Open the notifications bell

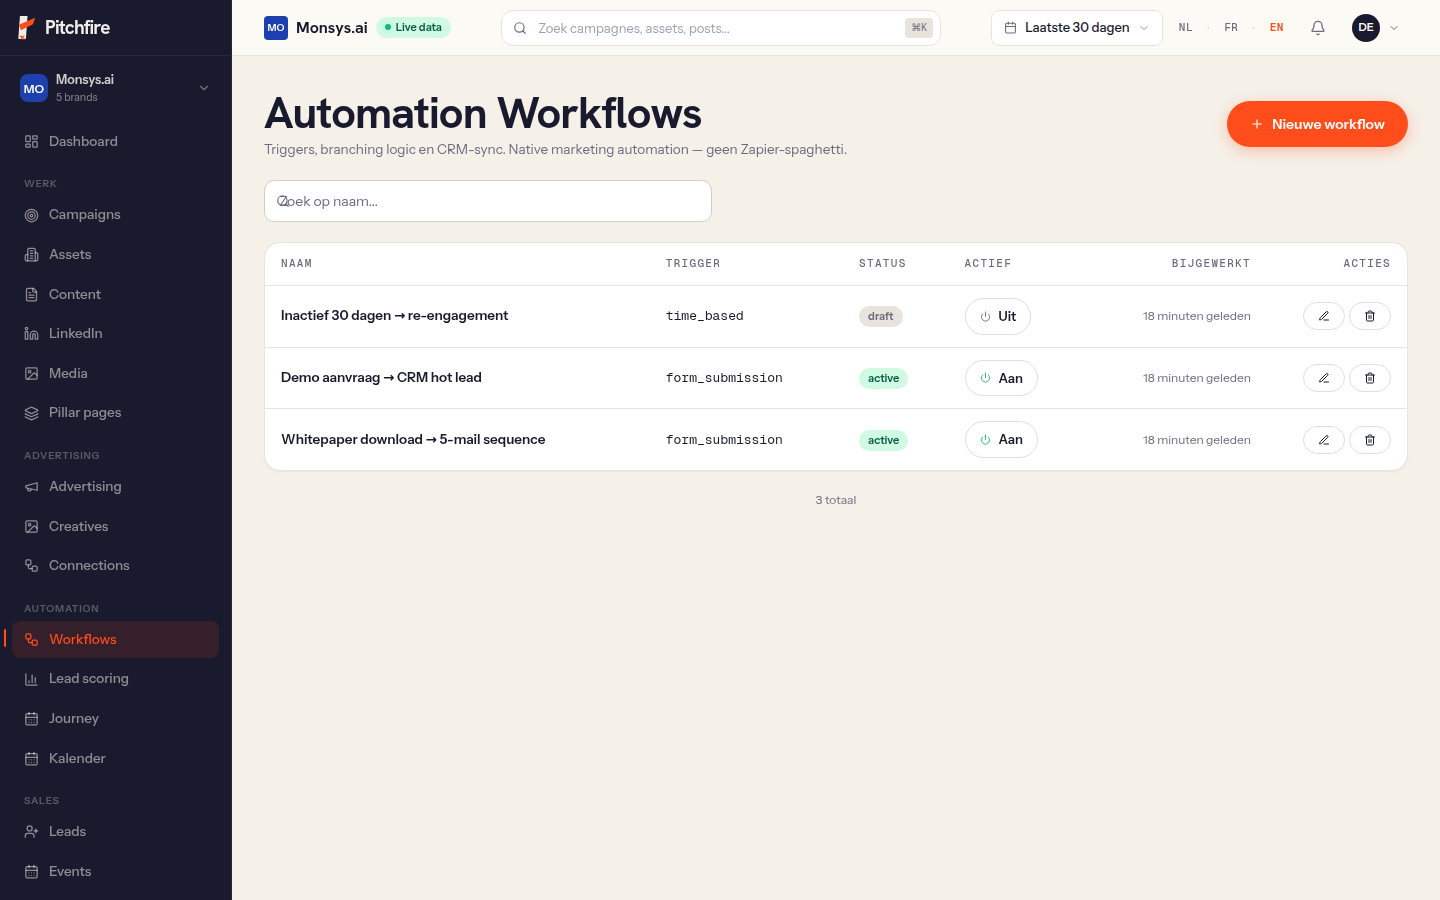tap(1318, 28)
